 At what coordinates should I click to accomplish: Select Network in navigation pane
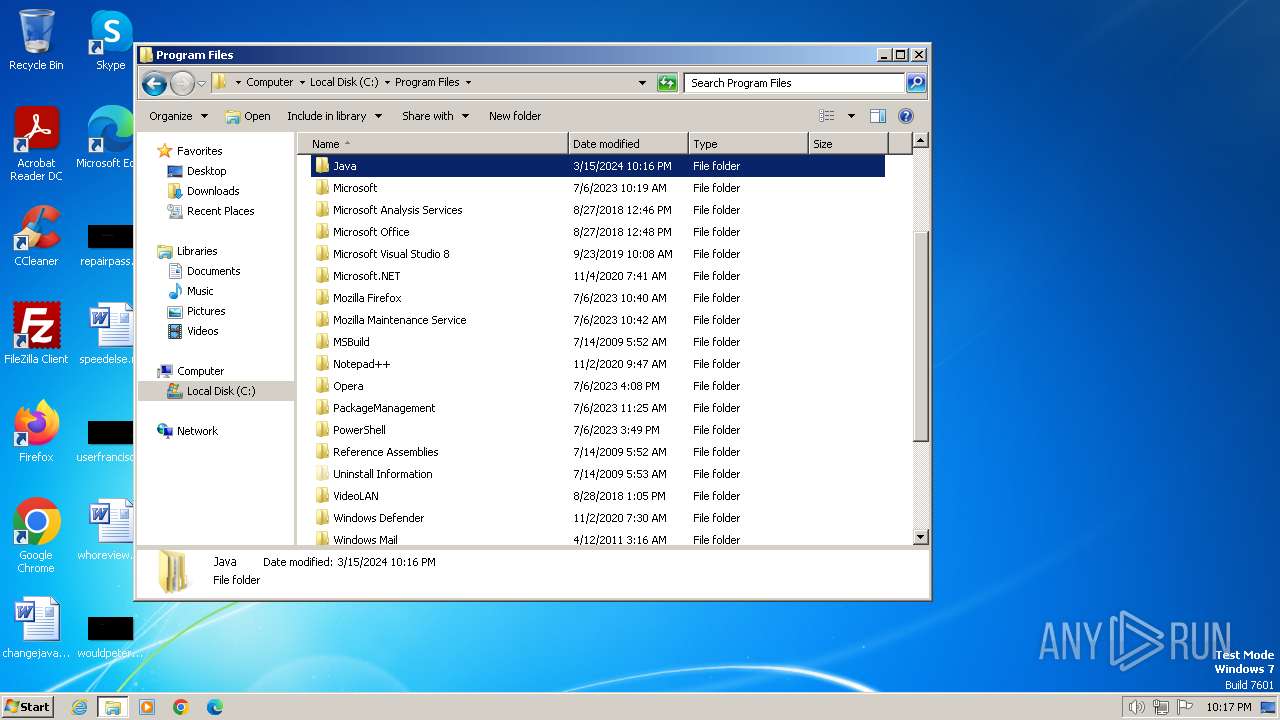click(x=197, y=431)
